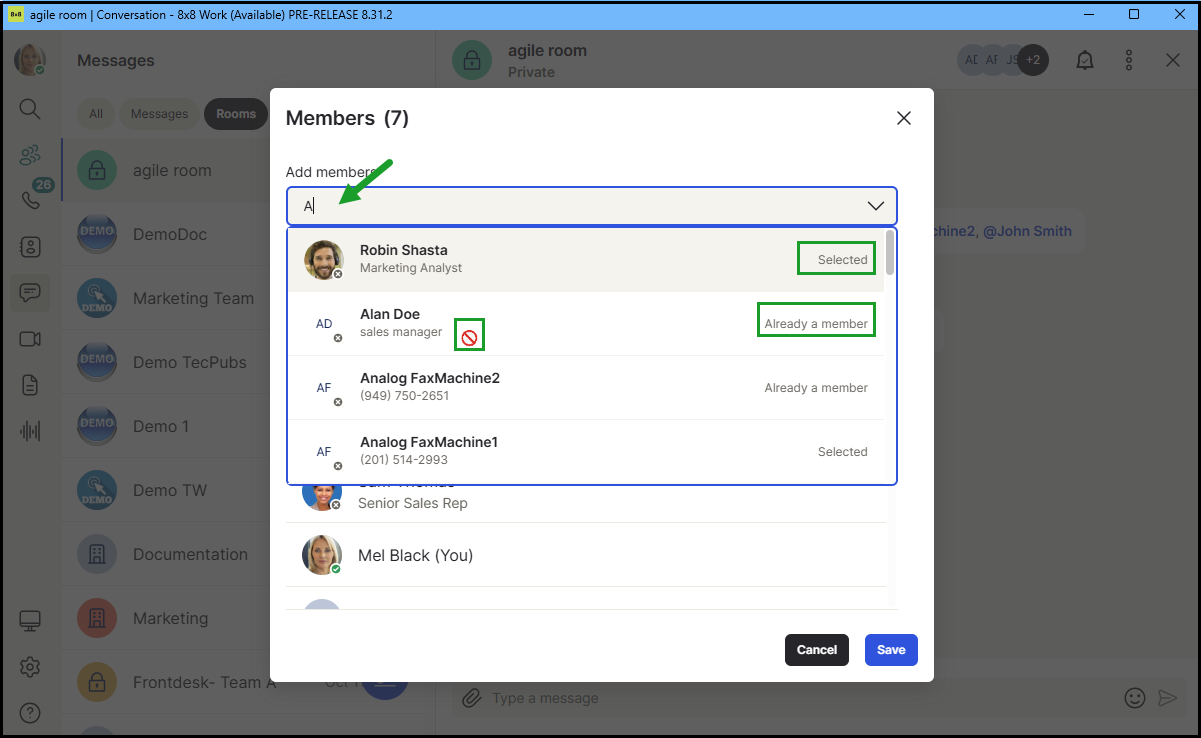The image size is (1201, 738).
Task: Click the dropdown list scrollbar
Action: tap(890, 253)
